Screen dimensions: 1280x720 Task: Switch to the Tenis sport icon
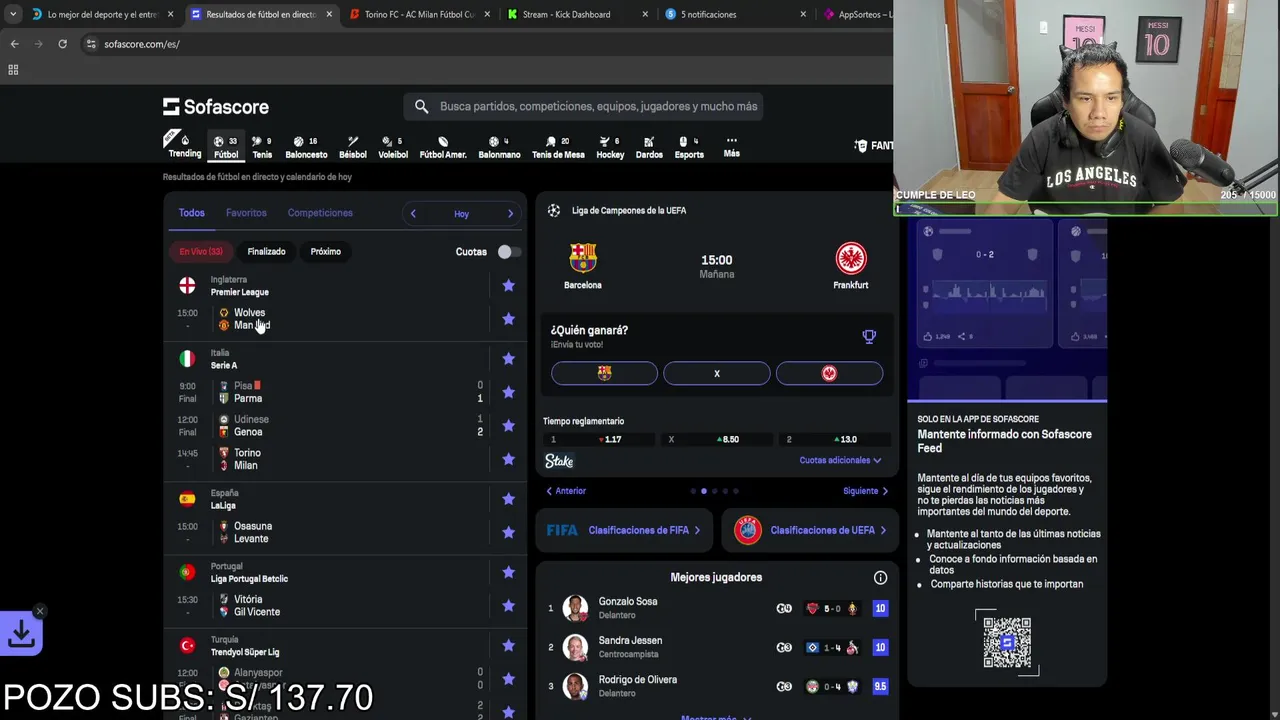262,146
